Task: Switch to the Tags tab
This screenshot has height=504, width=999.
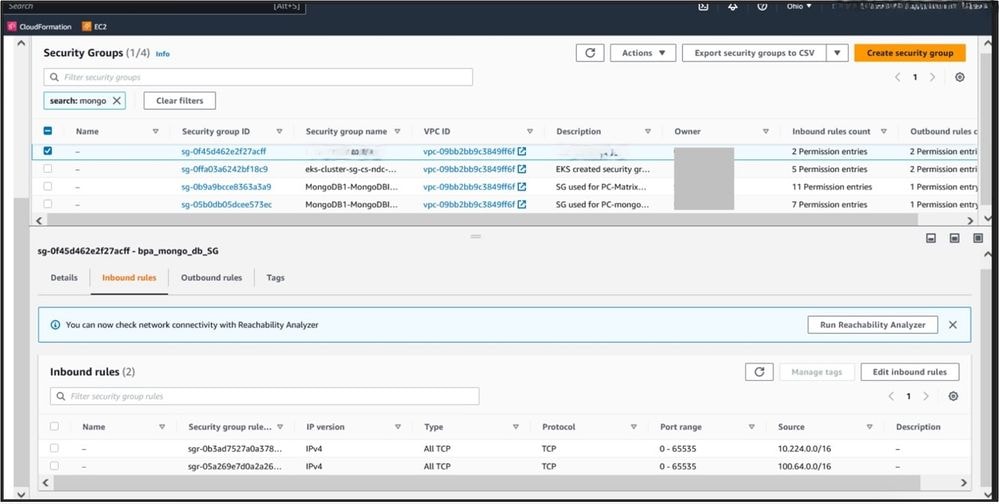Action: tap(275, 278)
